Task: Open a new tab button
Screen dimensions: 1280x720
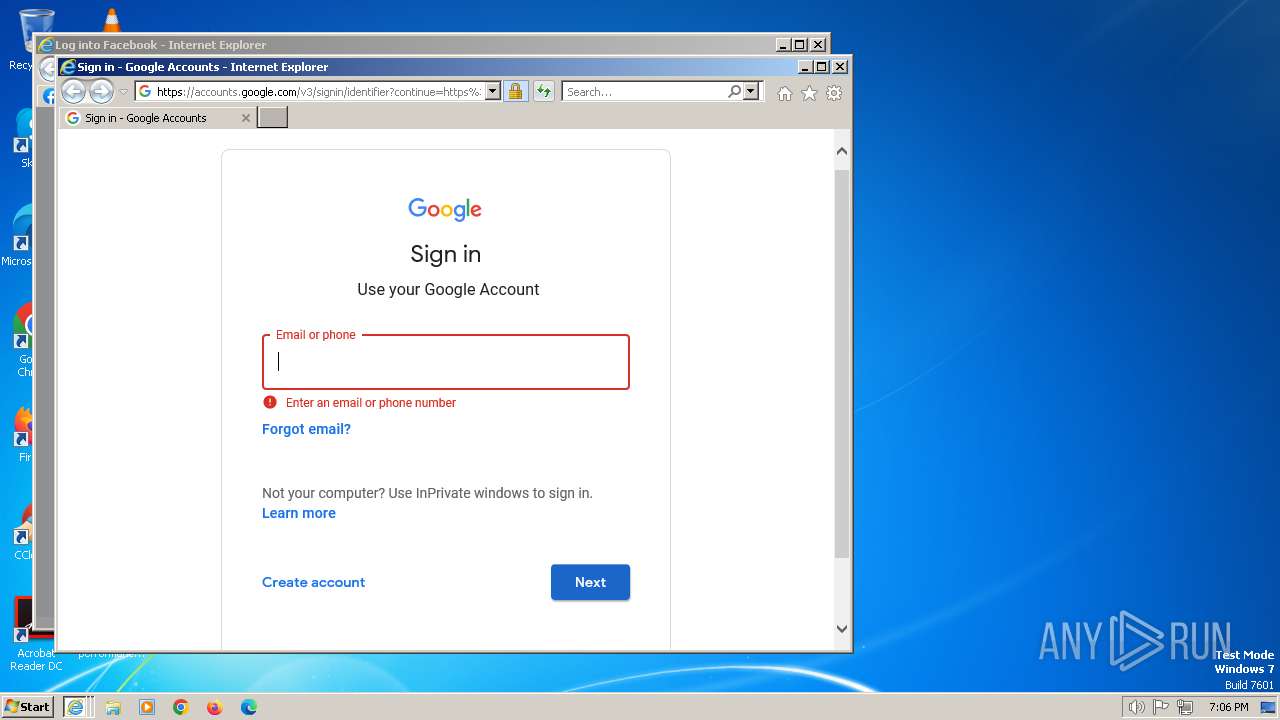Action: coord(272,118)
